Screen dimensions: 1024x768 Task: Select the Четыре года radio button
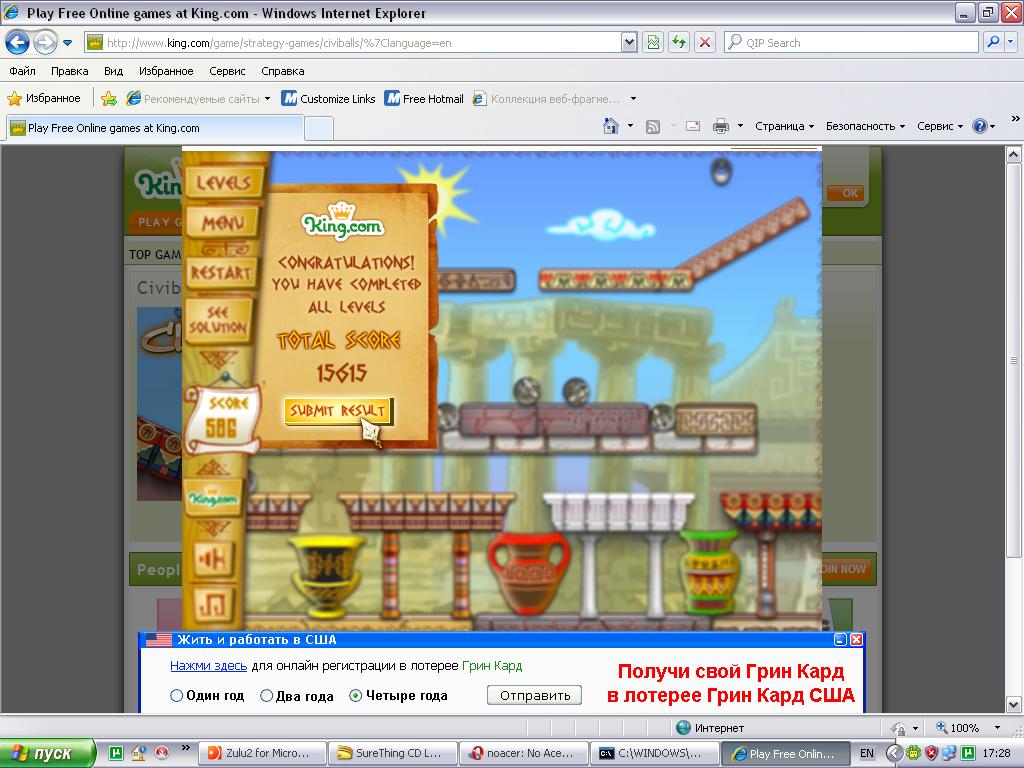355,696
